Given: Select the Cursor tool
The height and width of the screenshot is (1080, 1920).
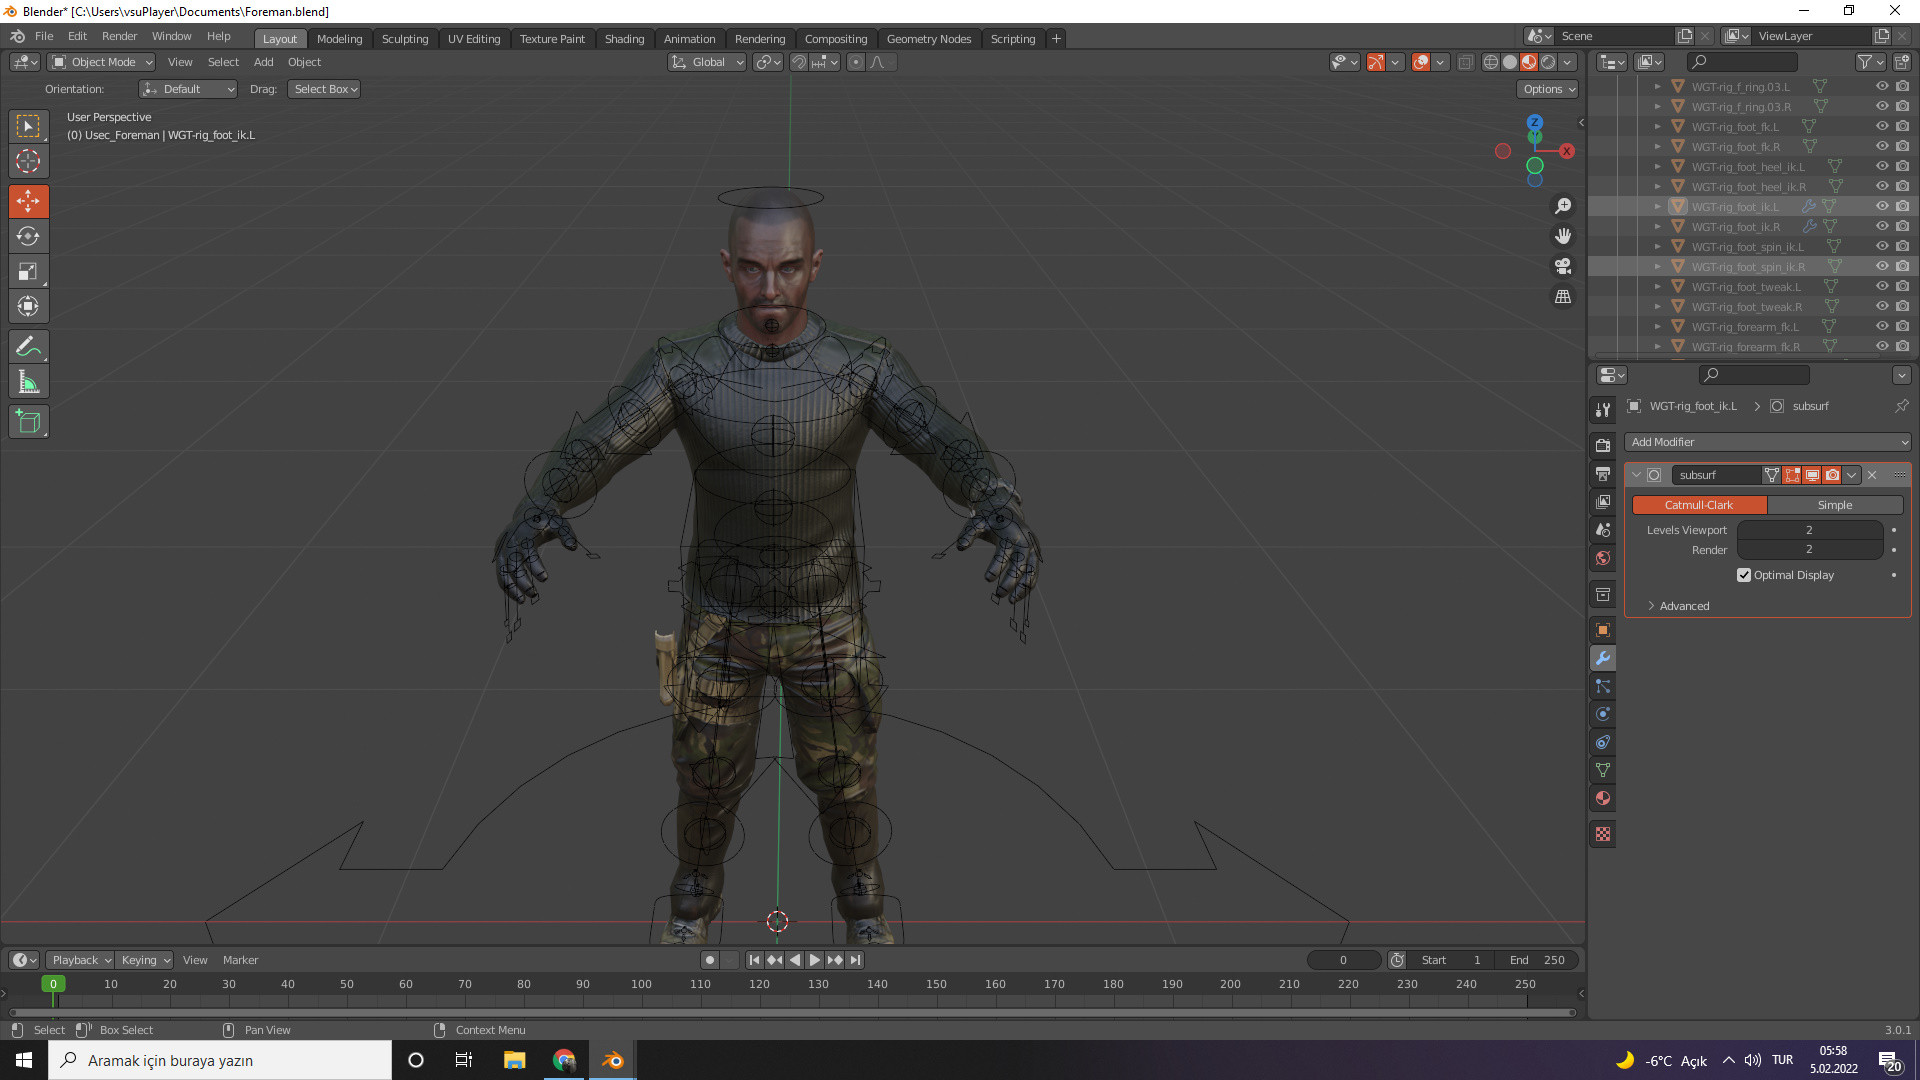Looking at the screenshot, I should (x=28, y=161).
